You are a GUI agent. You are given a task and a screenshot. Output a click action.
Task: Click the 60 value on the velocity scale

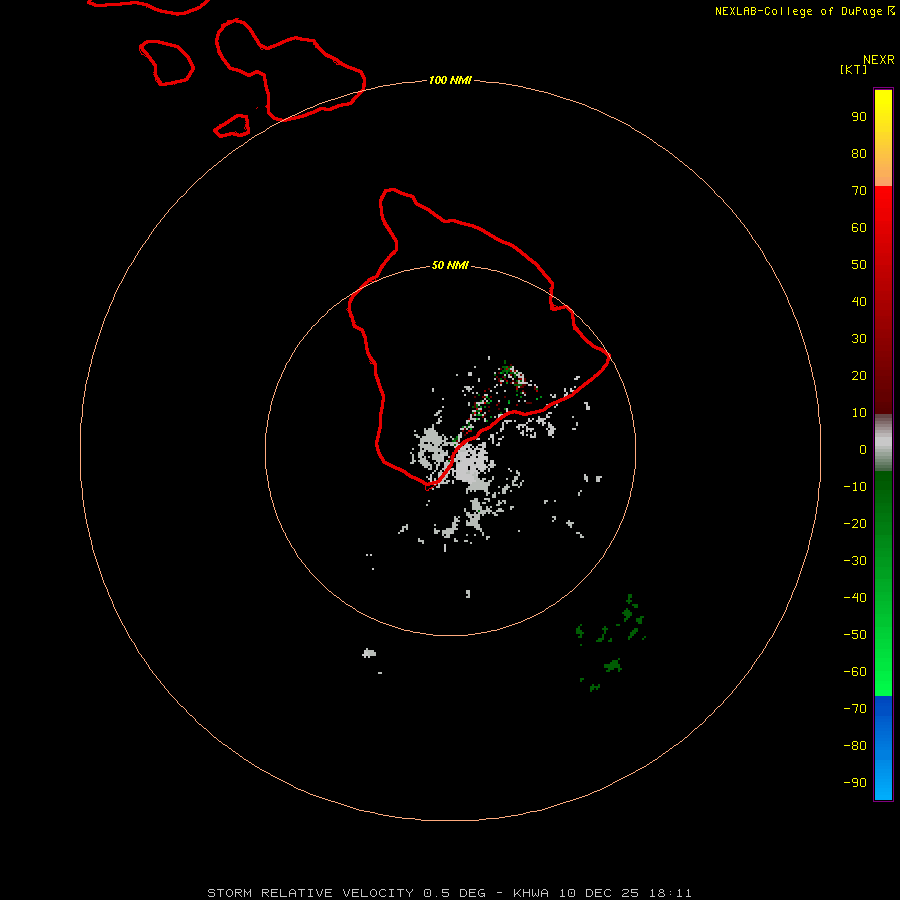859,227
